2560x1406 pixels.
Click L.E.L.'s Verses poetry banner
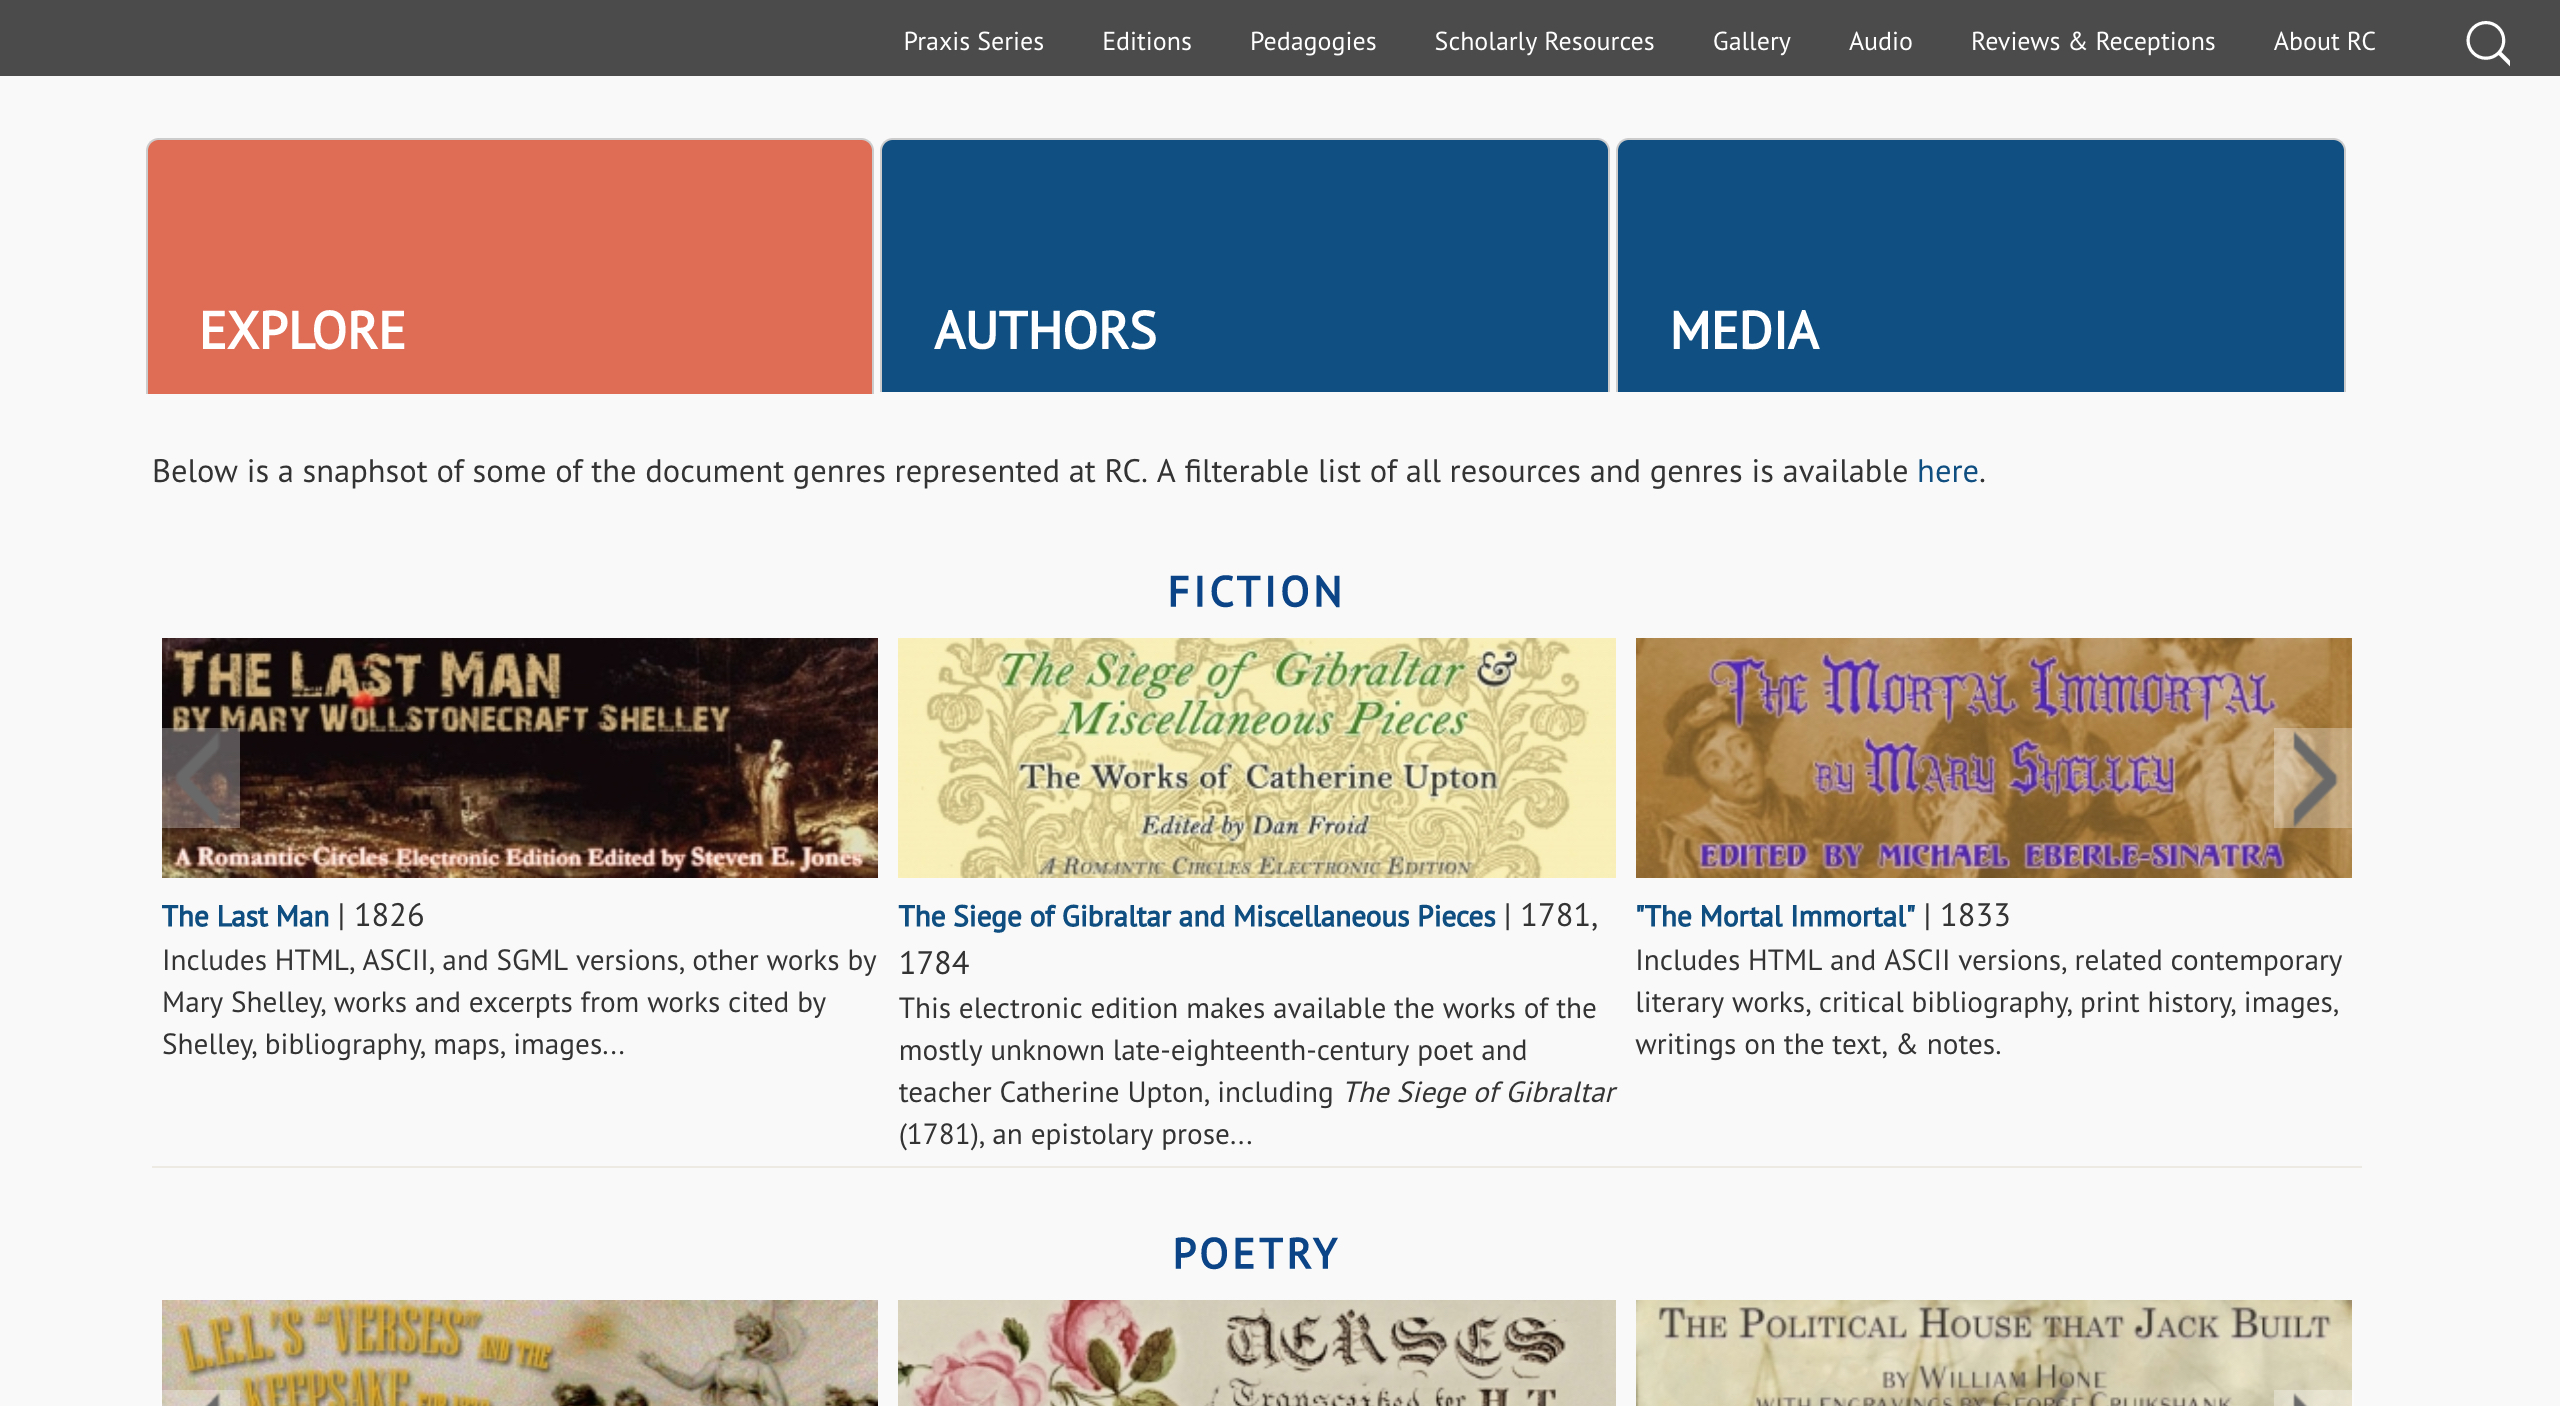coord(520,1353)
